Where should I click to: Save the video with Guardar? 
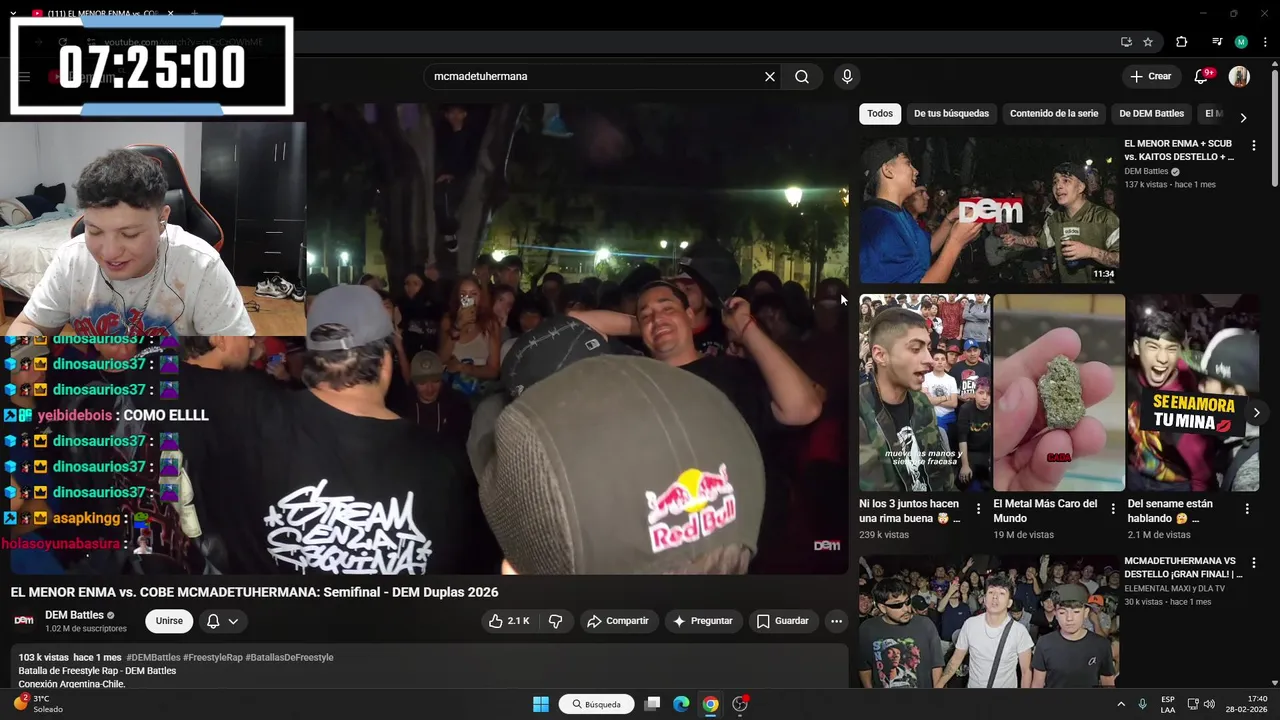coord(782,621)
